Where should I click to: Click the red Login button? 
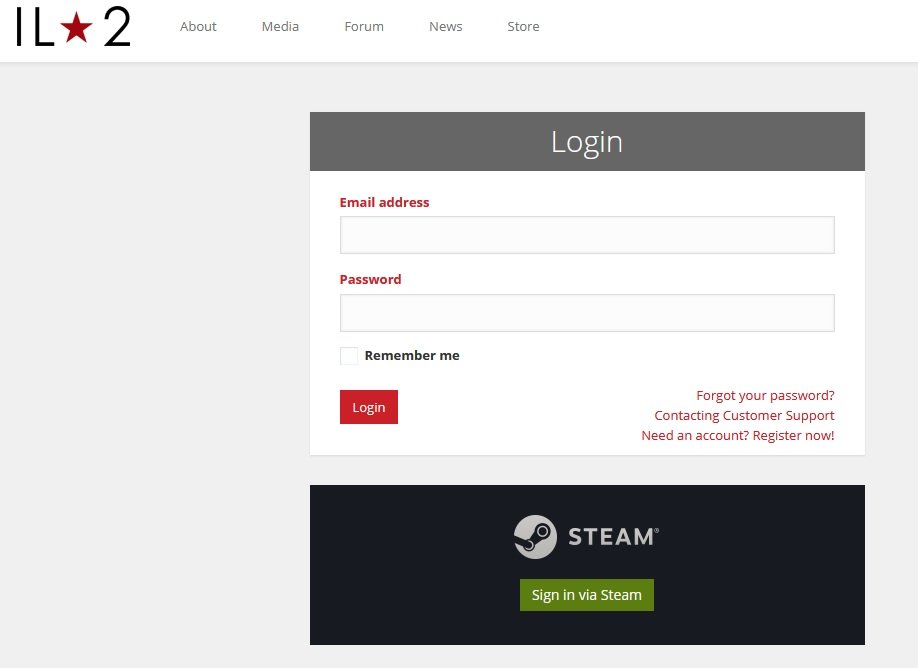368,407
